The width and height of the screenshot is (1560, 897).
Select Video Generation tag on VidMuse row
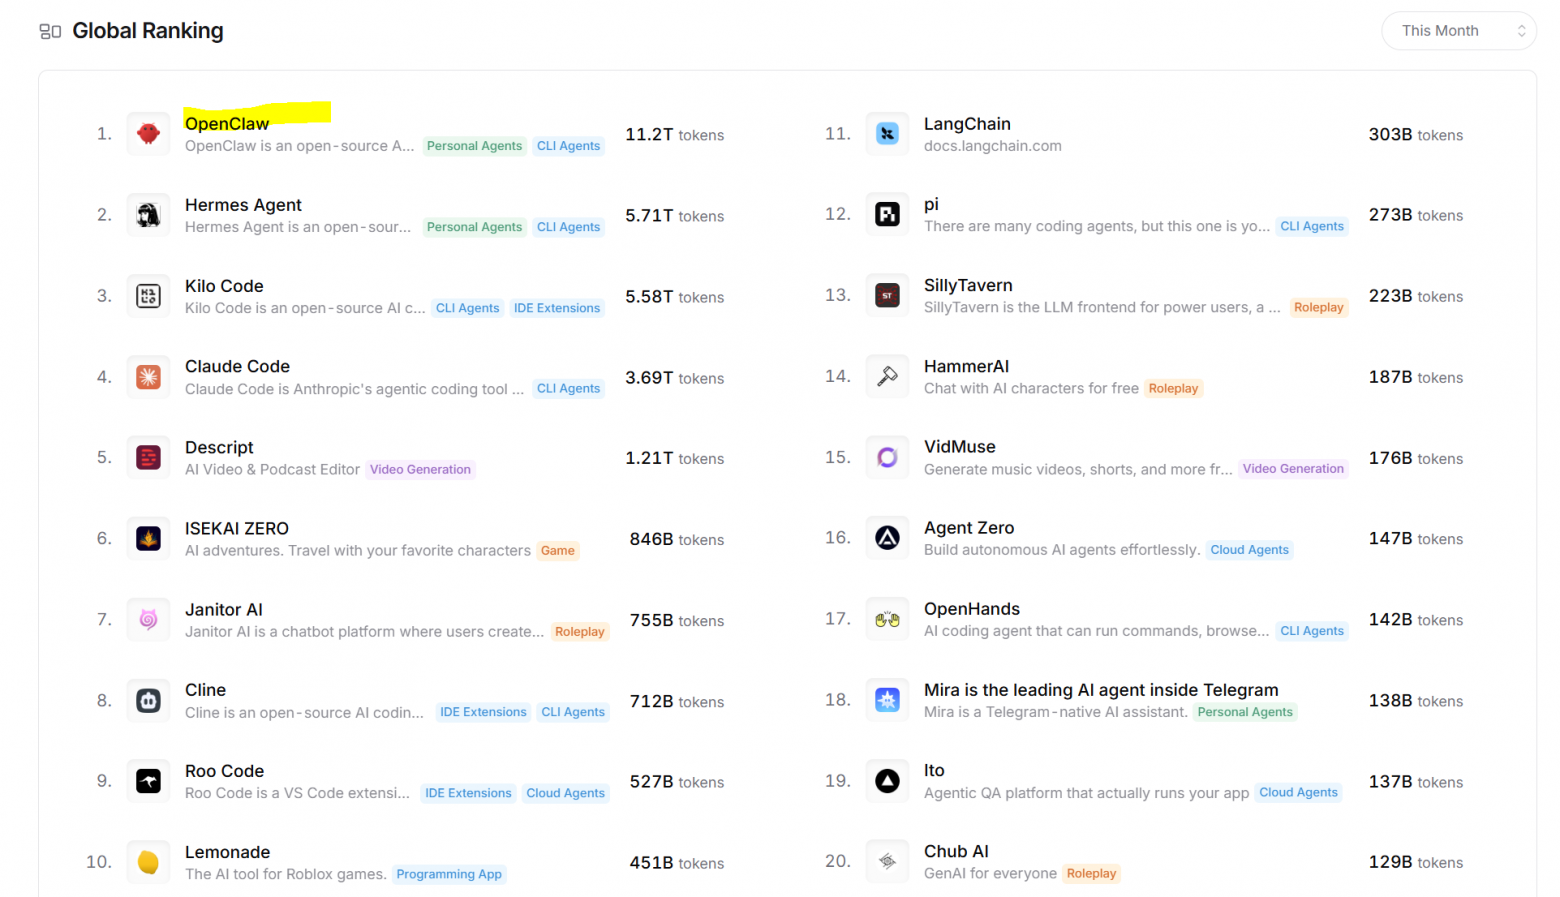tap(1293, 468)
